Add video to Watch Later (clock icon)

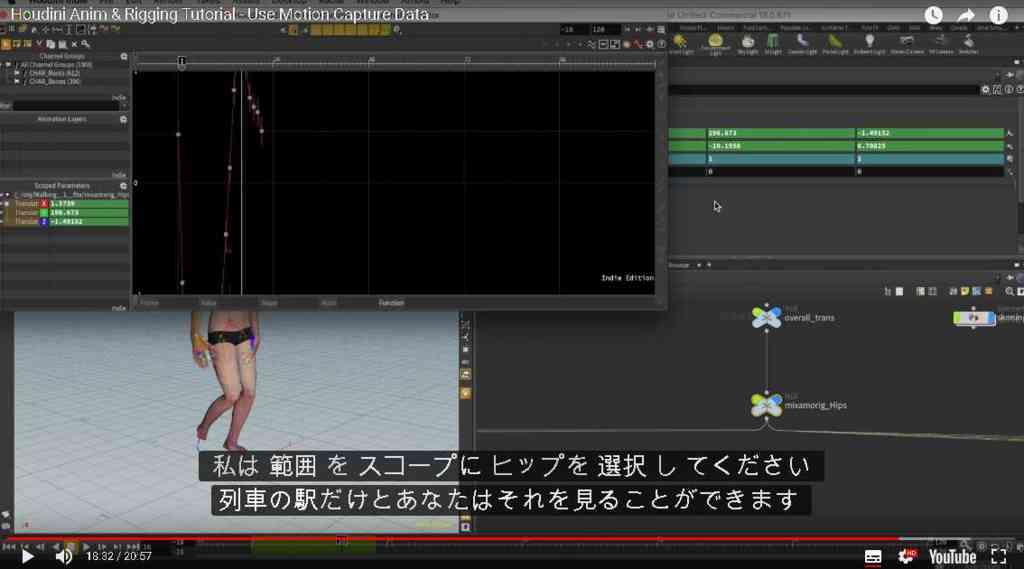tap(933, 15)
